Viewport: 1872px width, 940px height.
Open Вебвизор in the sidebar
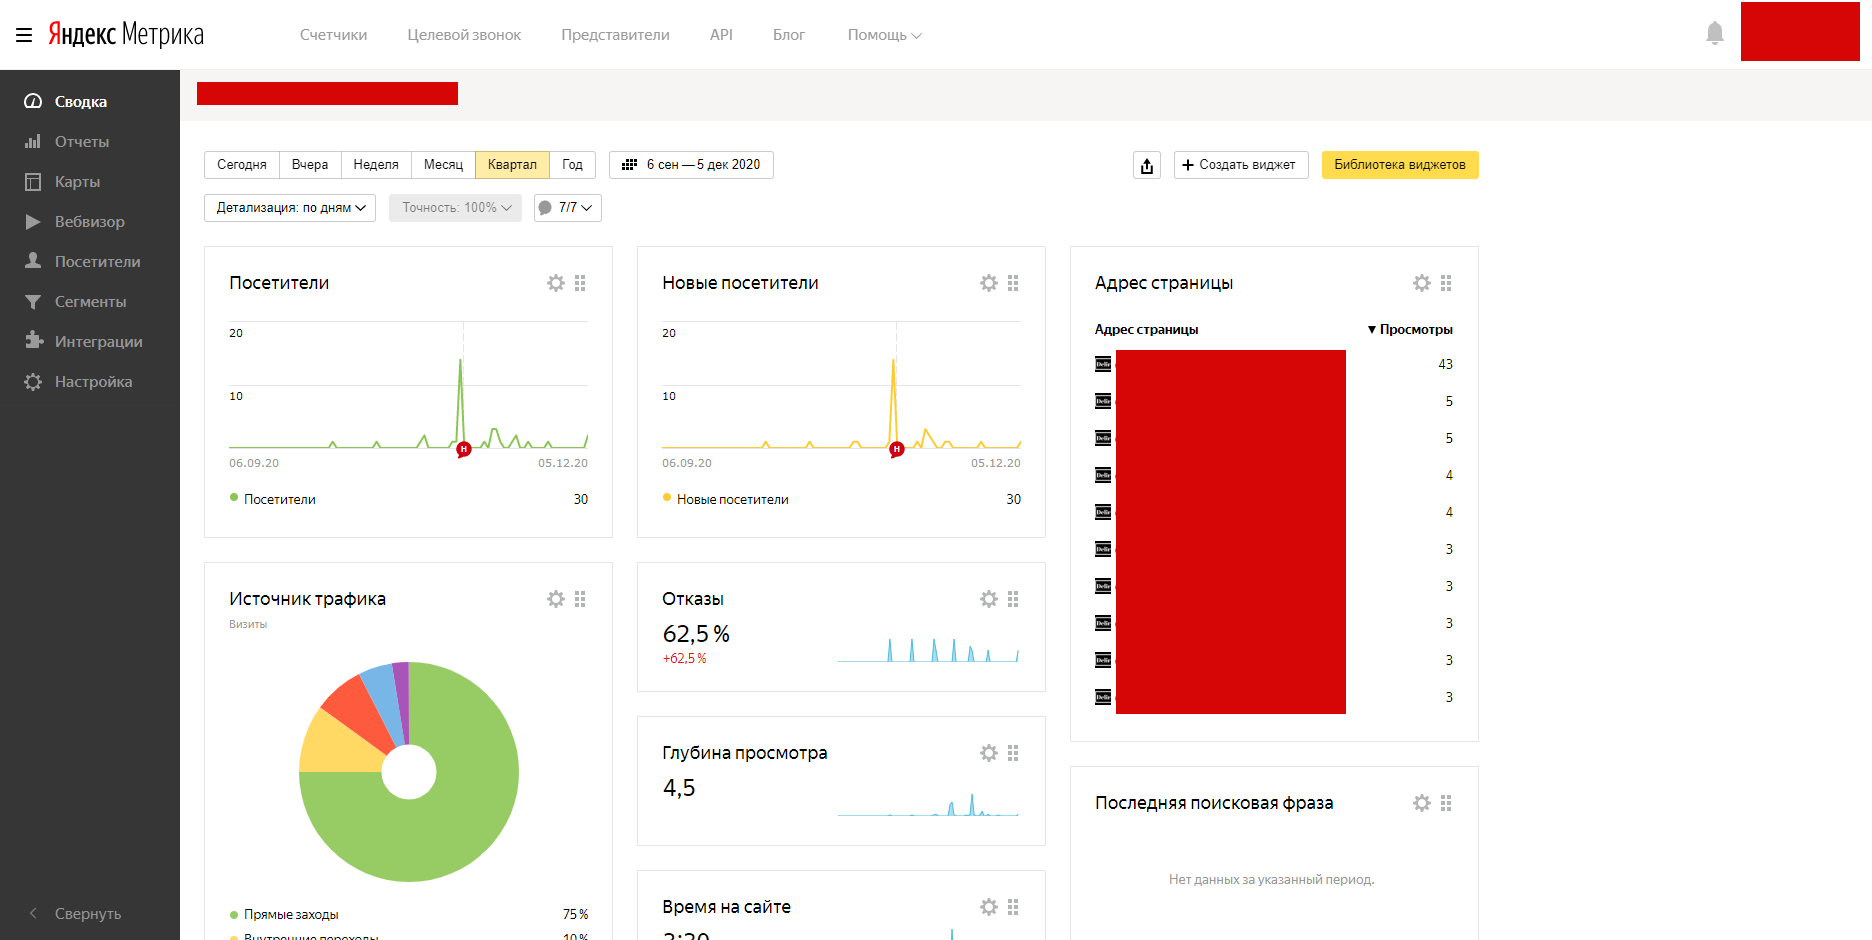(89, 222)
